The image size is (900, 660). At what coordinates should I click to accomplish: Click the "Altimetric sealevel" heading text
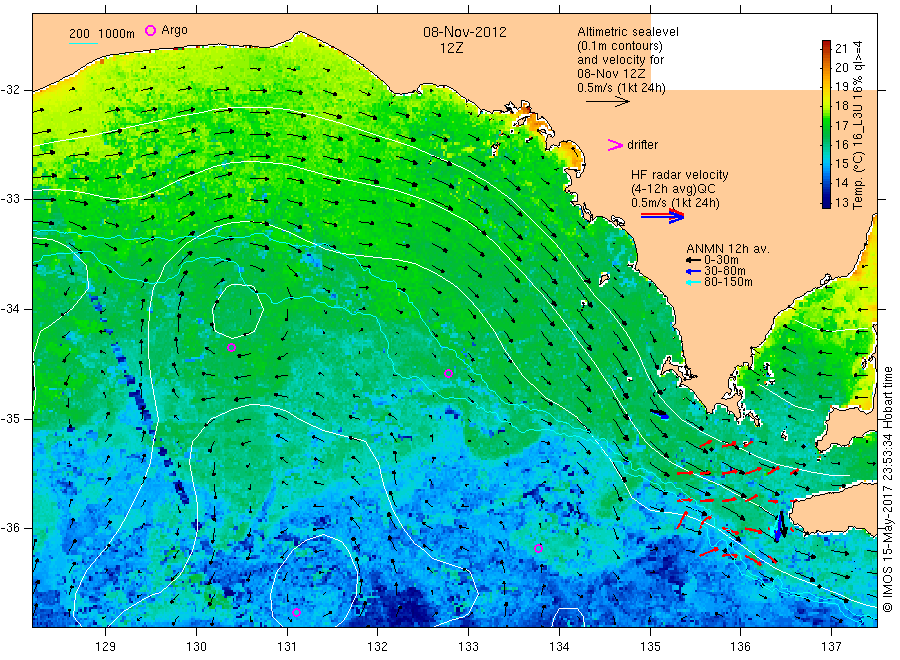pos(628,32)
